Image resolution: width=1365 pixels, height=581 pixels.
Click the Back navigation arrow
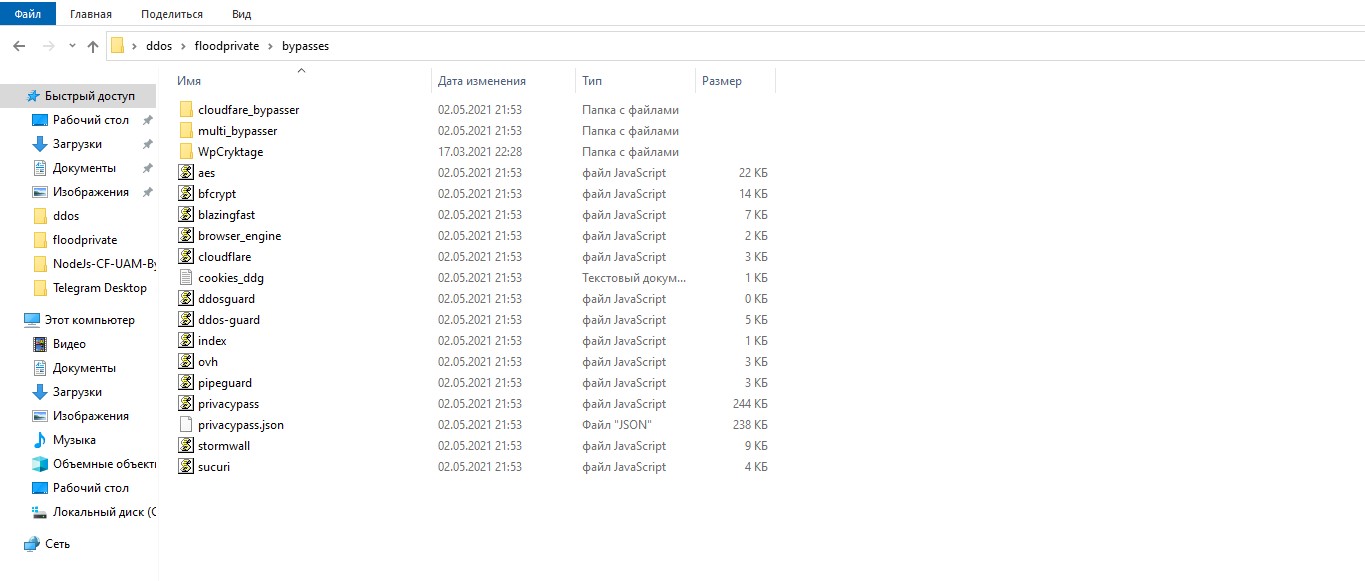18,46
